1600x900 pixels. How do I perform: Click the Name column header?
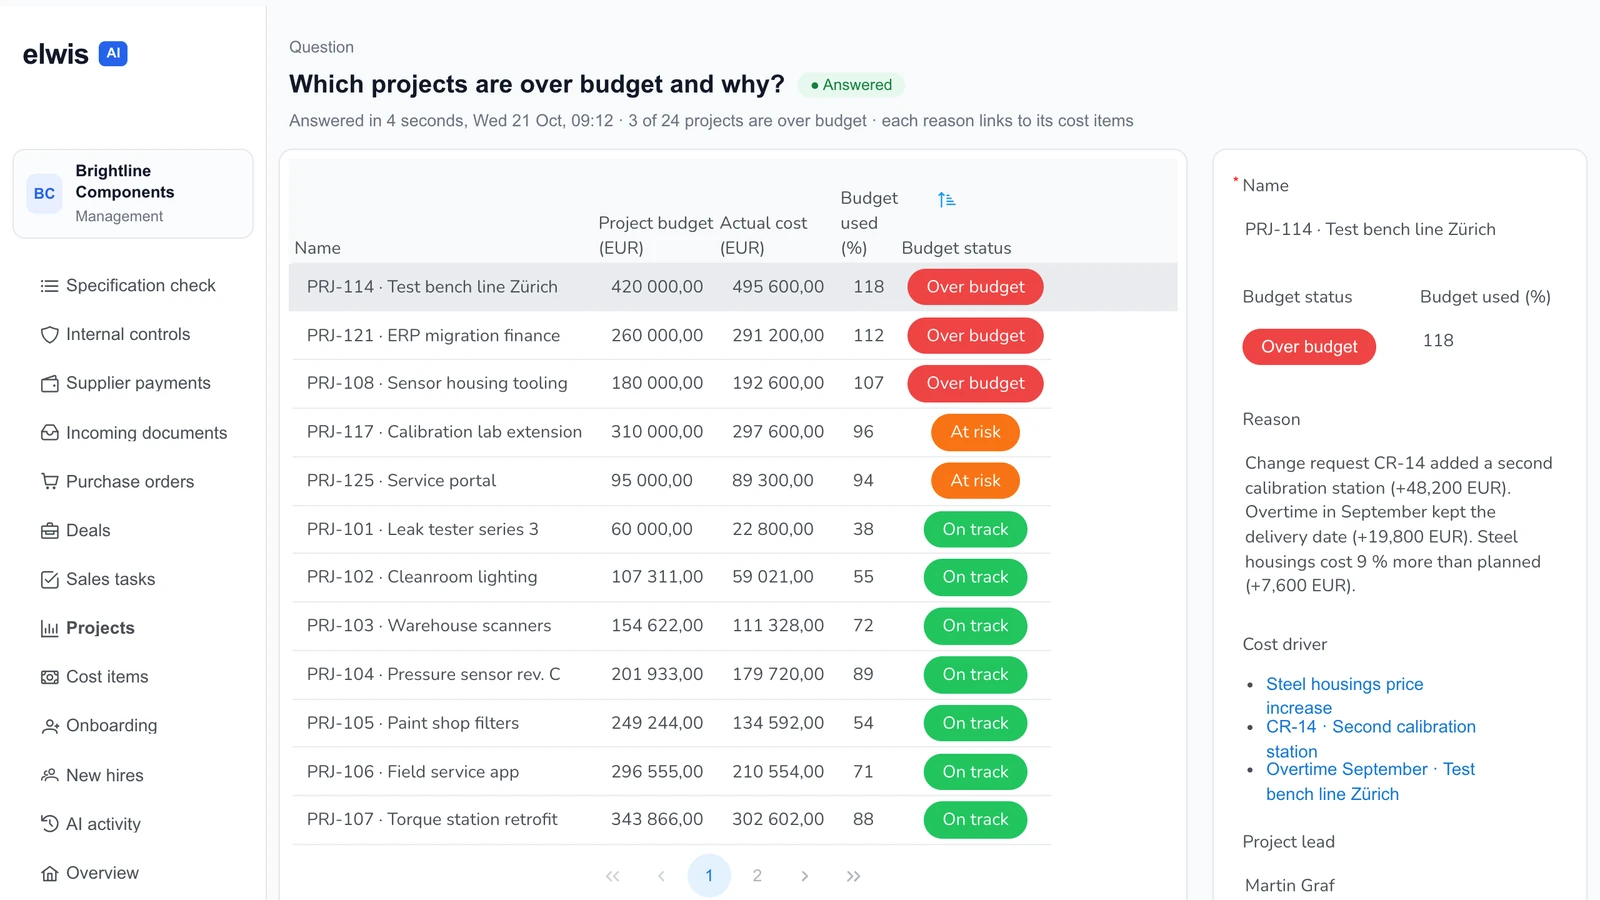[x=318, y=248]
